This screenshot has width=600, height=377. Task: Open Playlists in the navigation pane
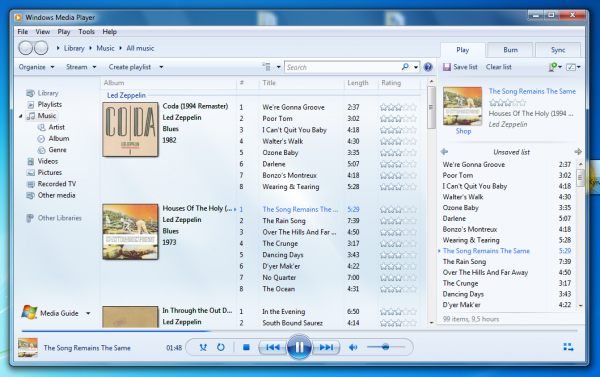(44, 104)
